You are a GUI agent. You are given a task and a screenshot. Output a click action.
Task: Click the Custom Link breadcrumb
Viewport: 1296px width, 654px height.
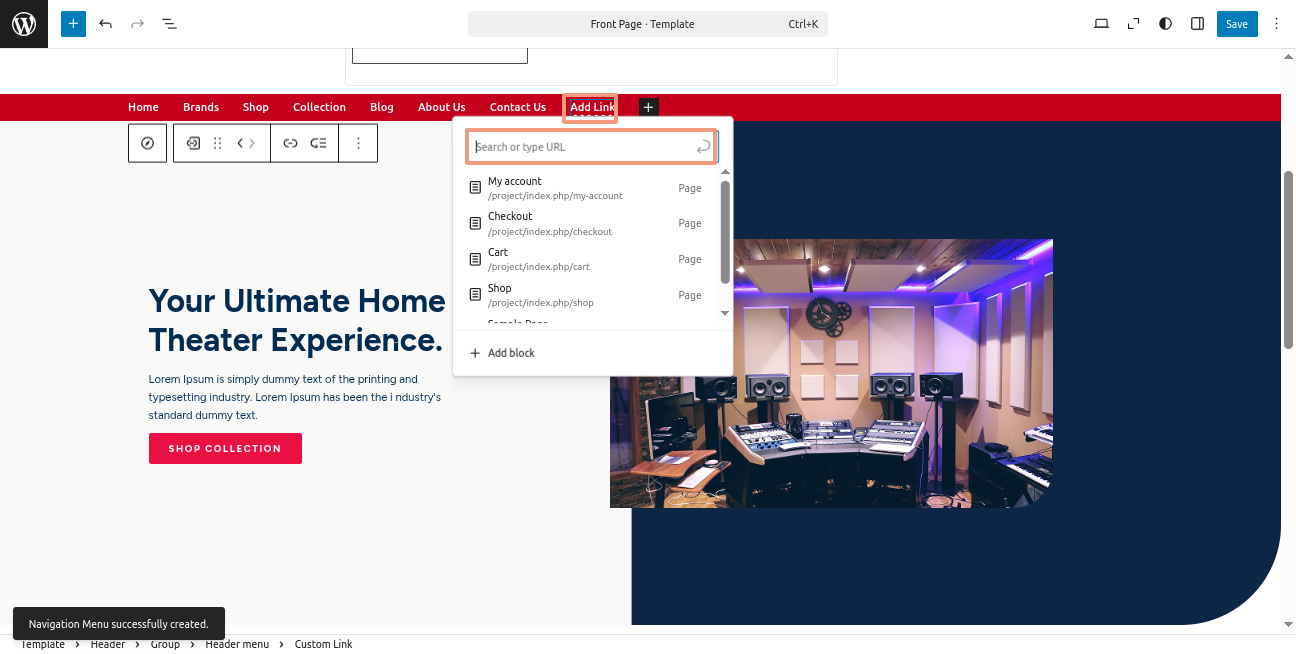pos(323,645)
